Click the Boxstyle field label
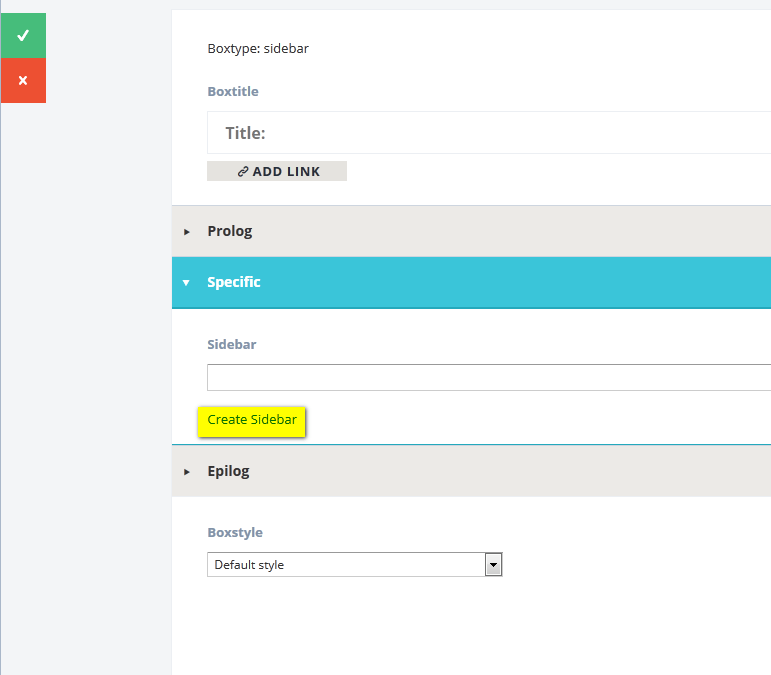Image resolution: width=771 pixels, height=675 pixels. 235,533
